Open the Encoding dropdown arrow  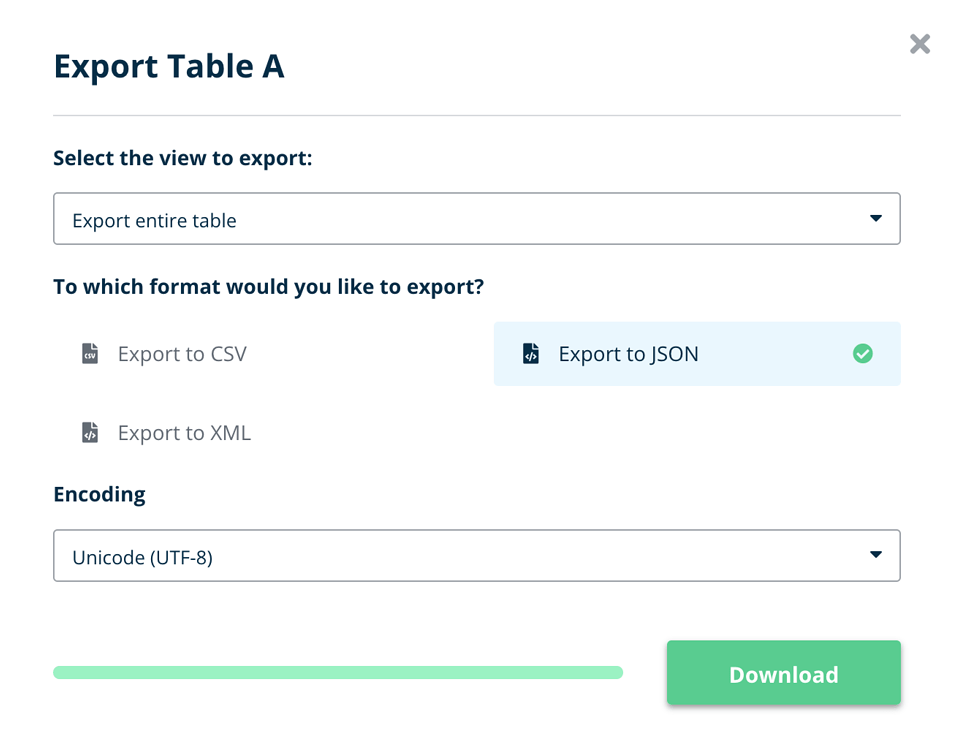coord(876,554)
